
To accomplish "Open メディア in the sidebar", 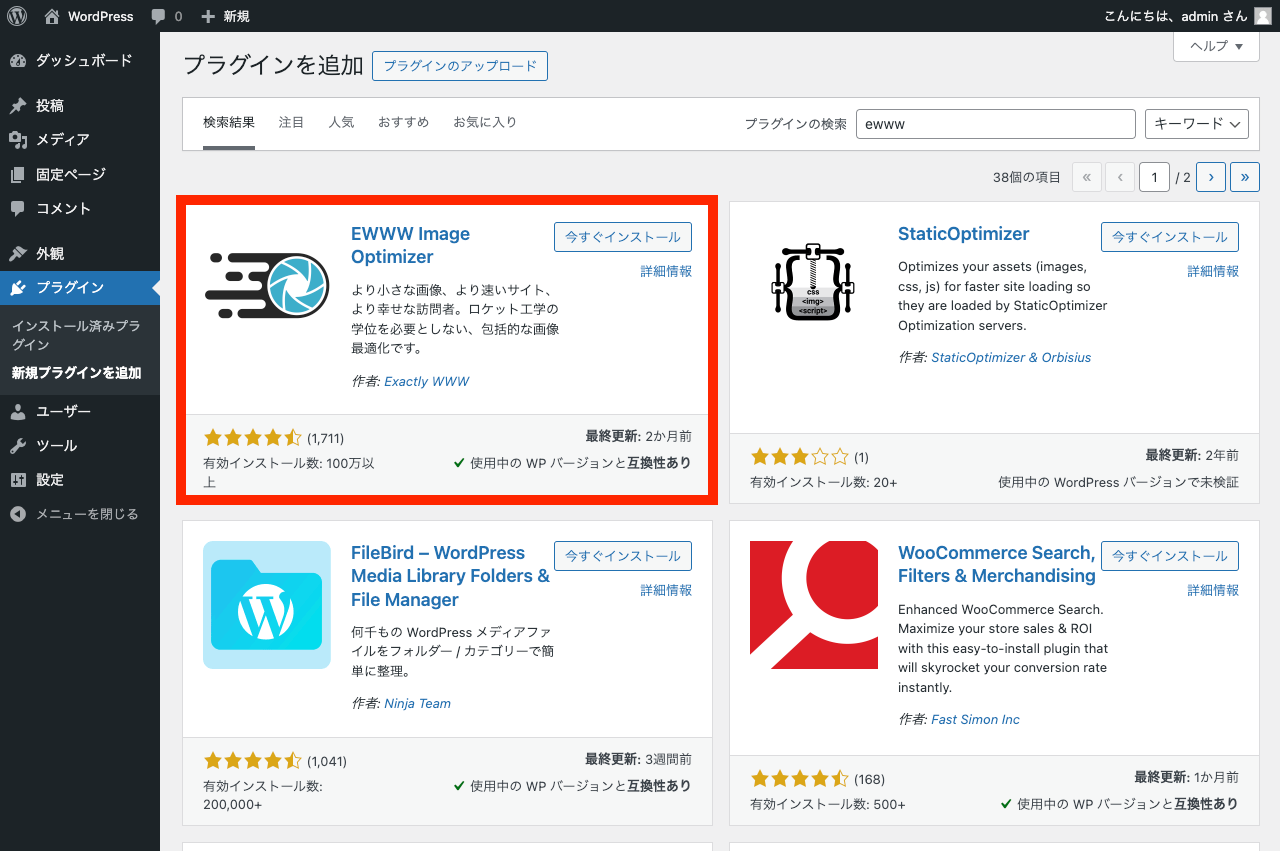I will click(x=80, y=140).
